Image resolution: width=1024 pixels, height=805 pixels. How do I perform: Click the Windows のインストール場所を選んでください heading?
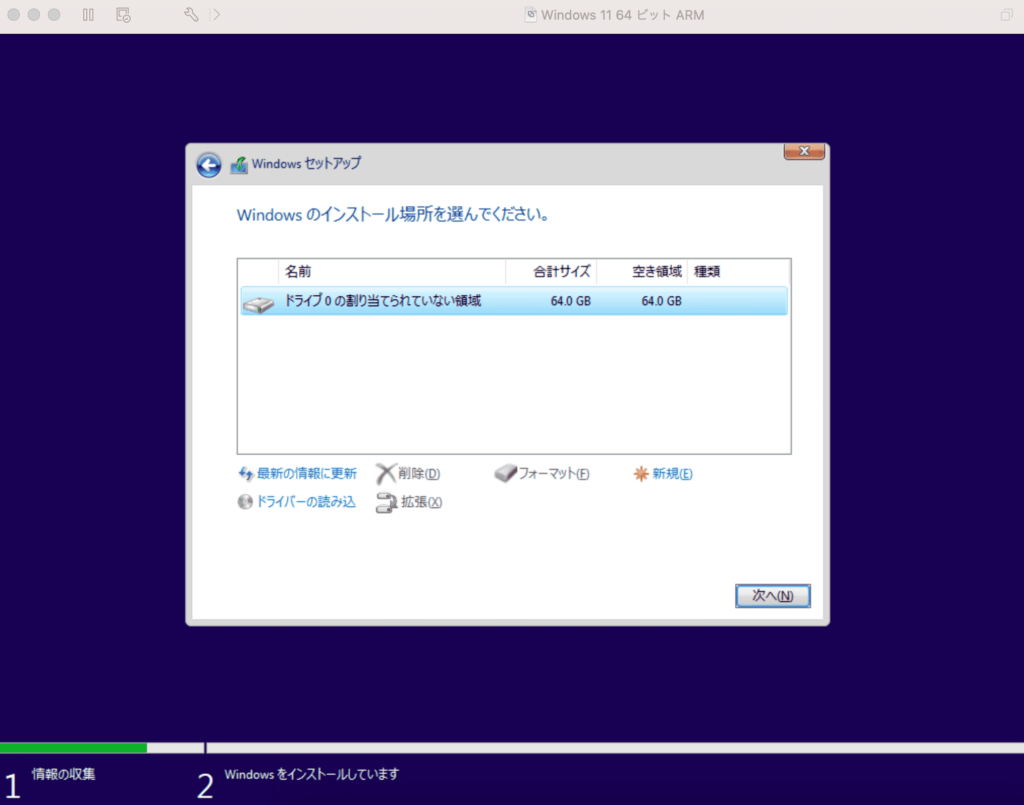(x=392, y=214)
